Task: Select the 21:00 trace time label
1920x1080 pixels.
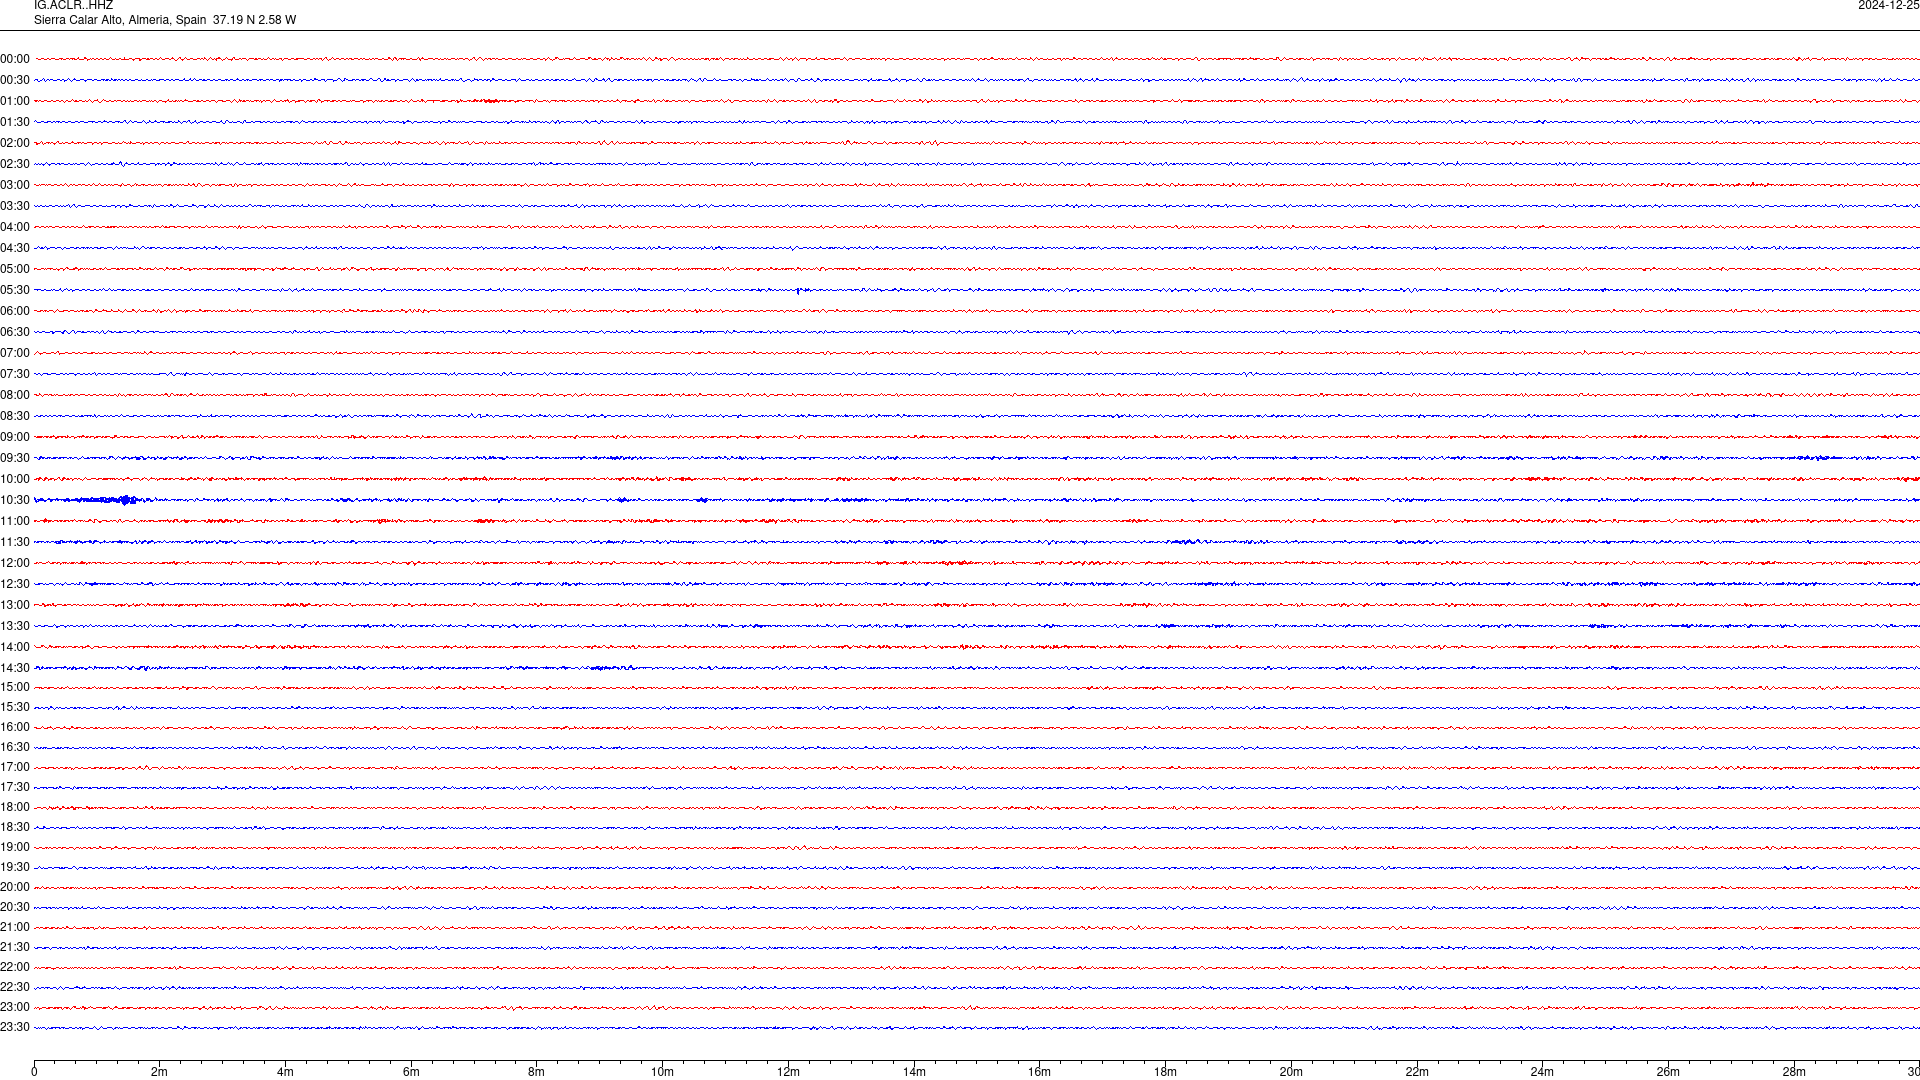Action: (15, 927)
